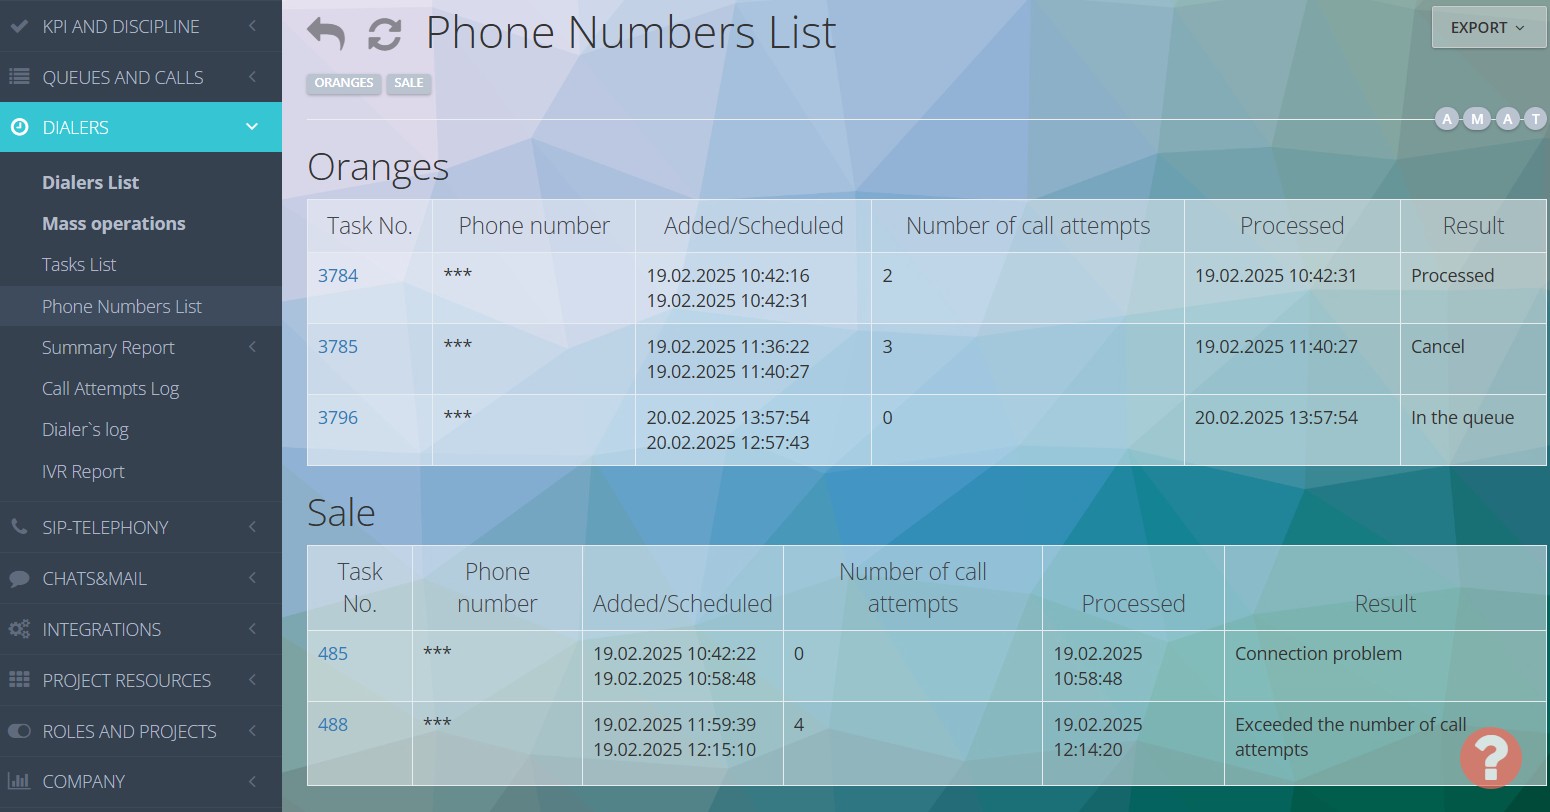Click Oranges table Result column header
Viewport: 1550px width, 812px height.
pyautogui.click(x=1473, y=226)
